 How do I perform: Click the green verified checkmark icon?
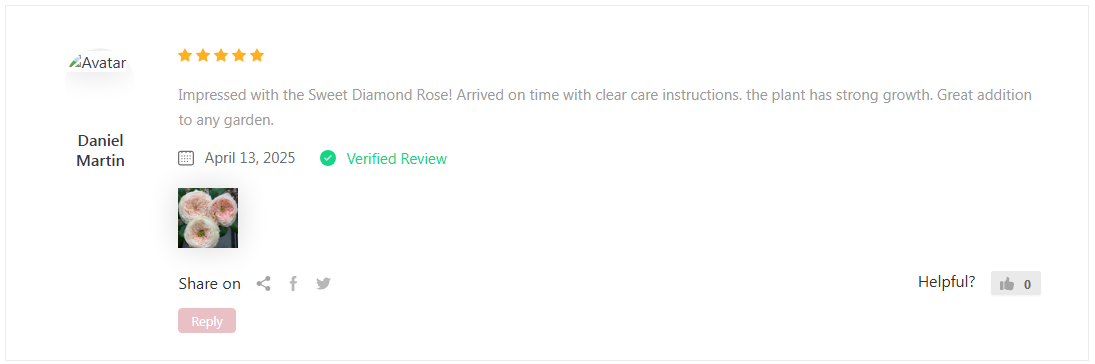[328, 158]
